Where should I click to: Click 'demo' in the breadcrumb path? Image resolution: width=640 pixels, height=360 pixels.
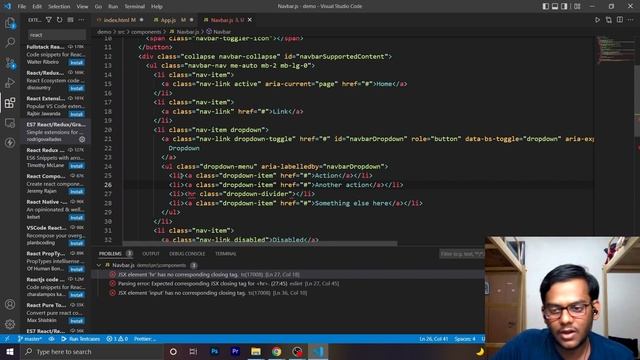click(x=104, y=31)
